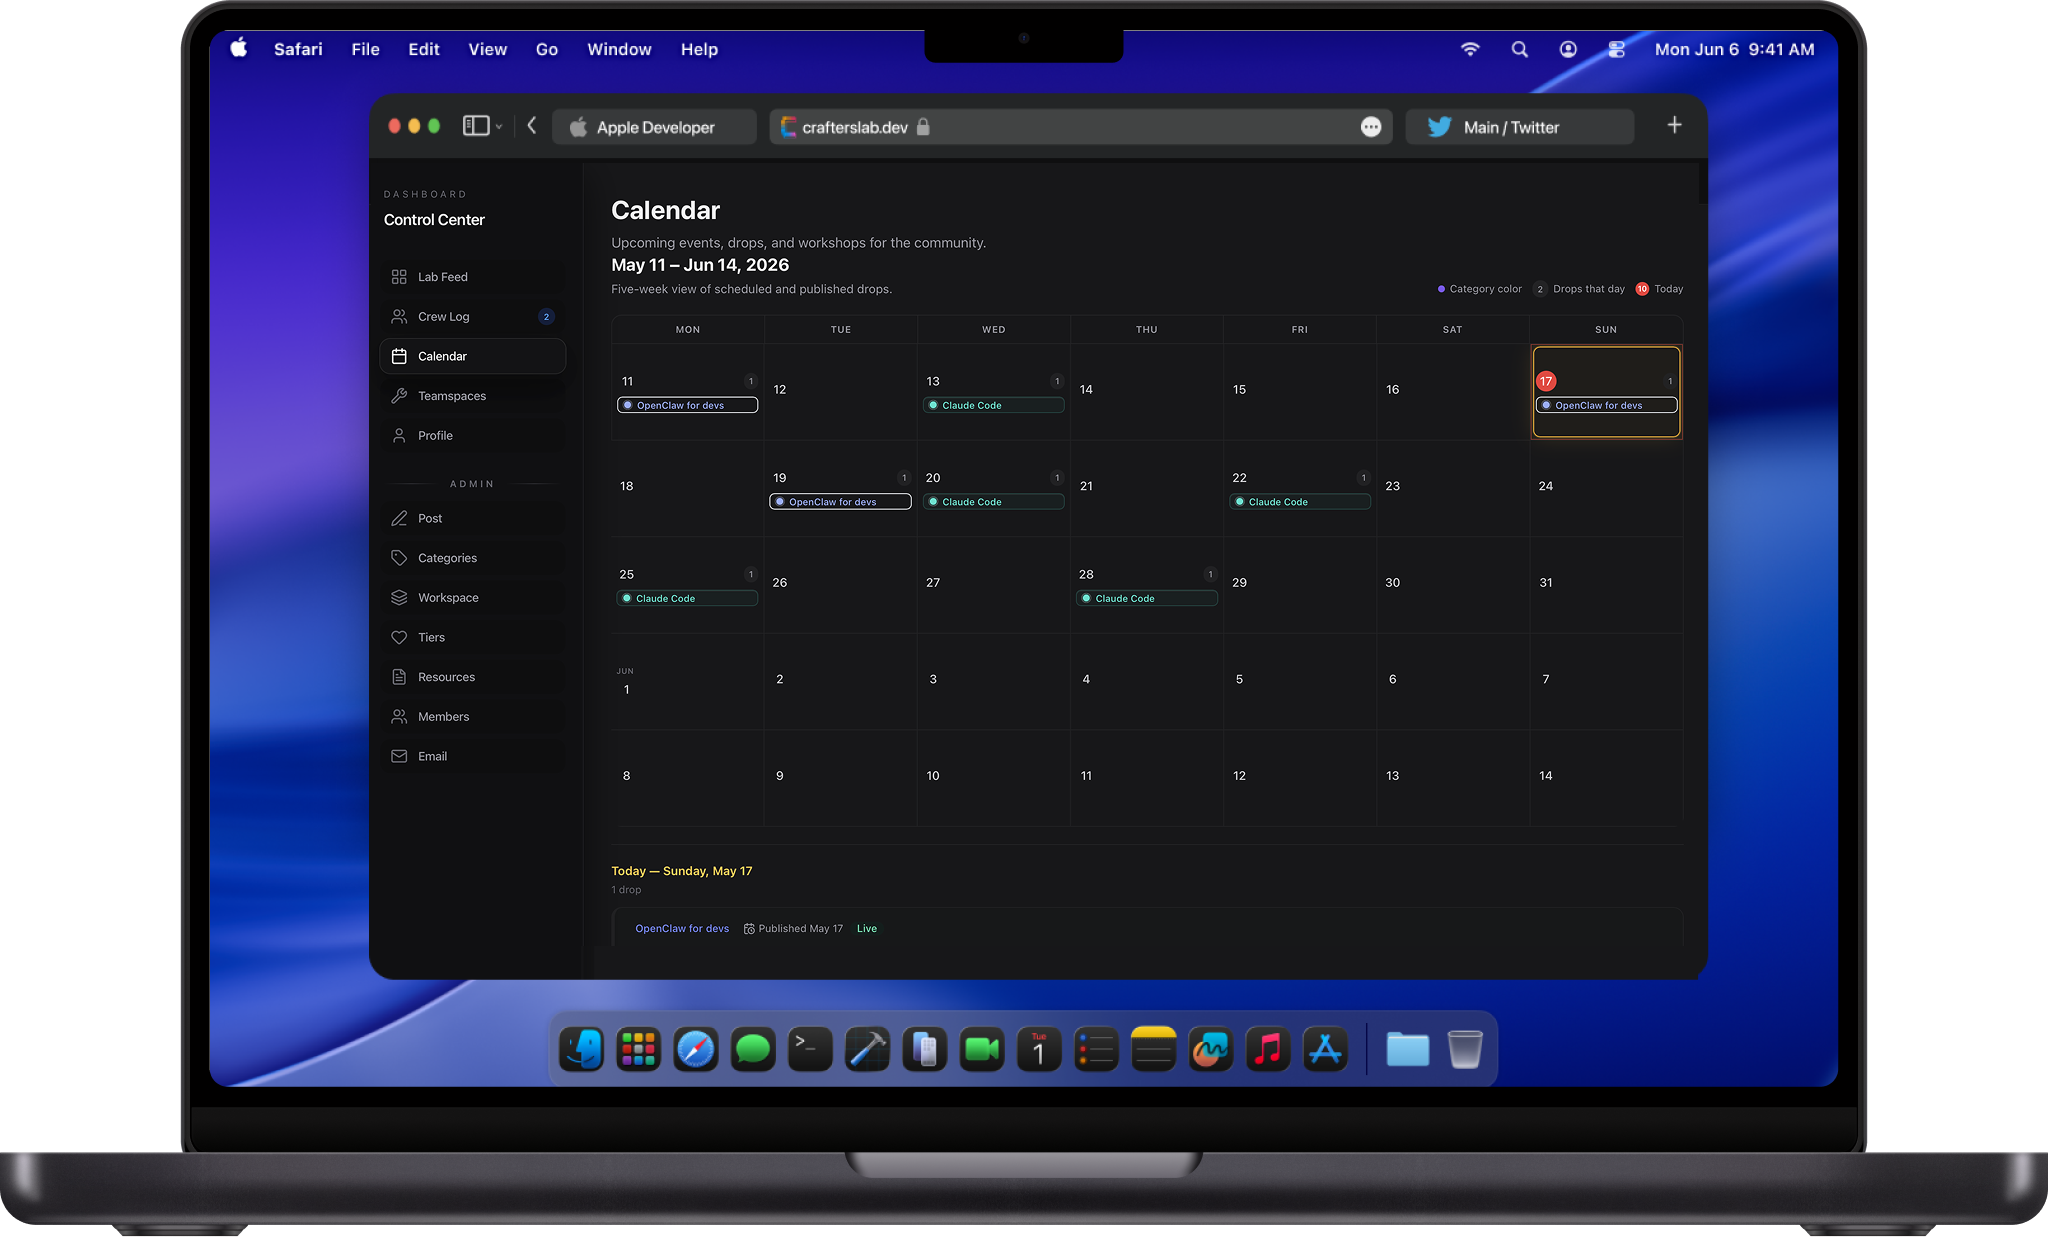The image size is (2048, 1237).
Task: Open Trash in the dock
Action: [x=1465, y=1049]
